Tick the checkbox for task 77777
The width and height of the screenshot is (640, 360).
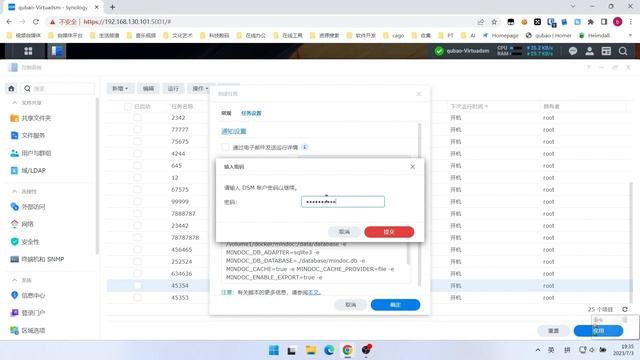pos(138,129)
